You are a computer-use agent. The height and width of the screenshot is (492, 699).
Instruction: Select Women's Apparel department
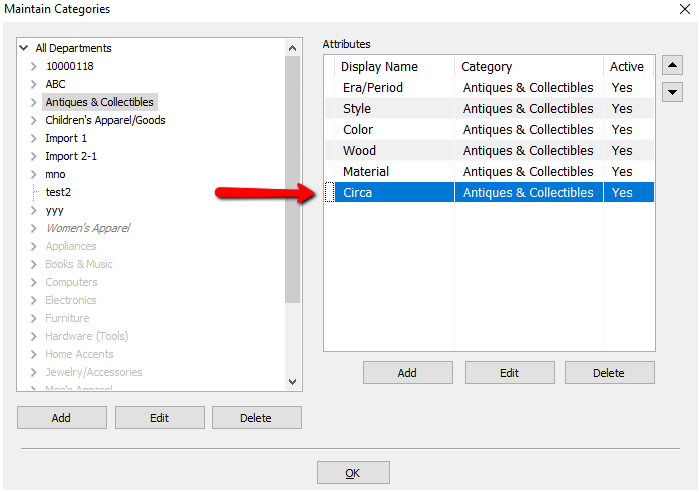88,228
